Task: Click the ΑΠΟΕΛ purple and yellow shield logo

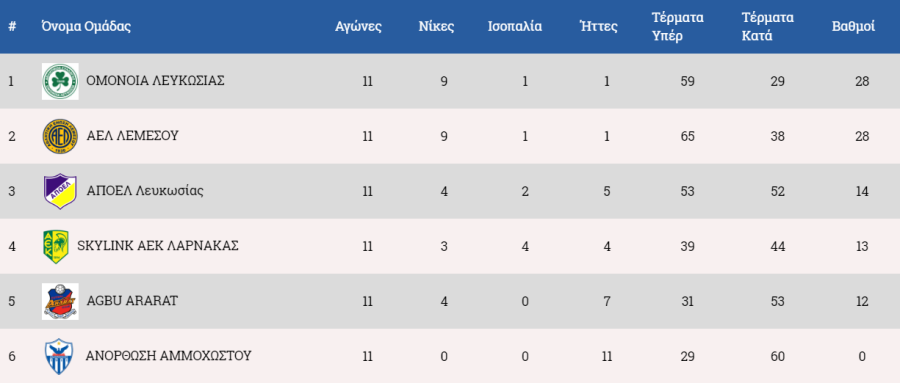Action: point(60,191)
